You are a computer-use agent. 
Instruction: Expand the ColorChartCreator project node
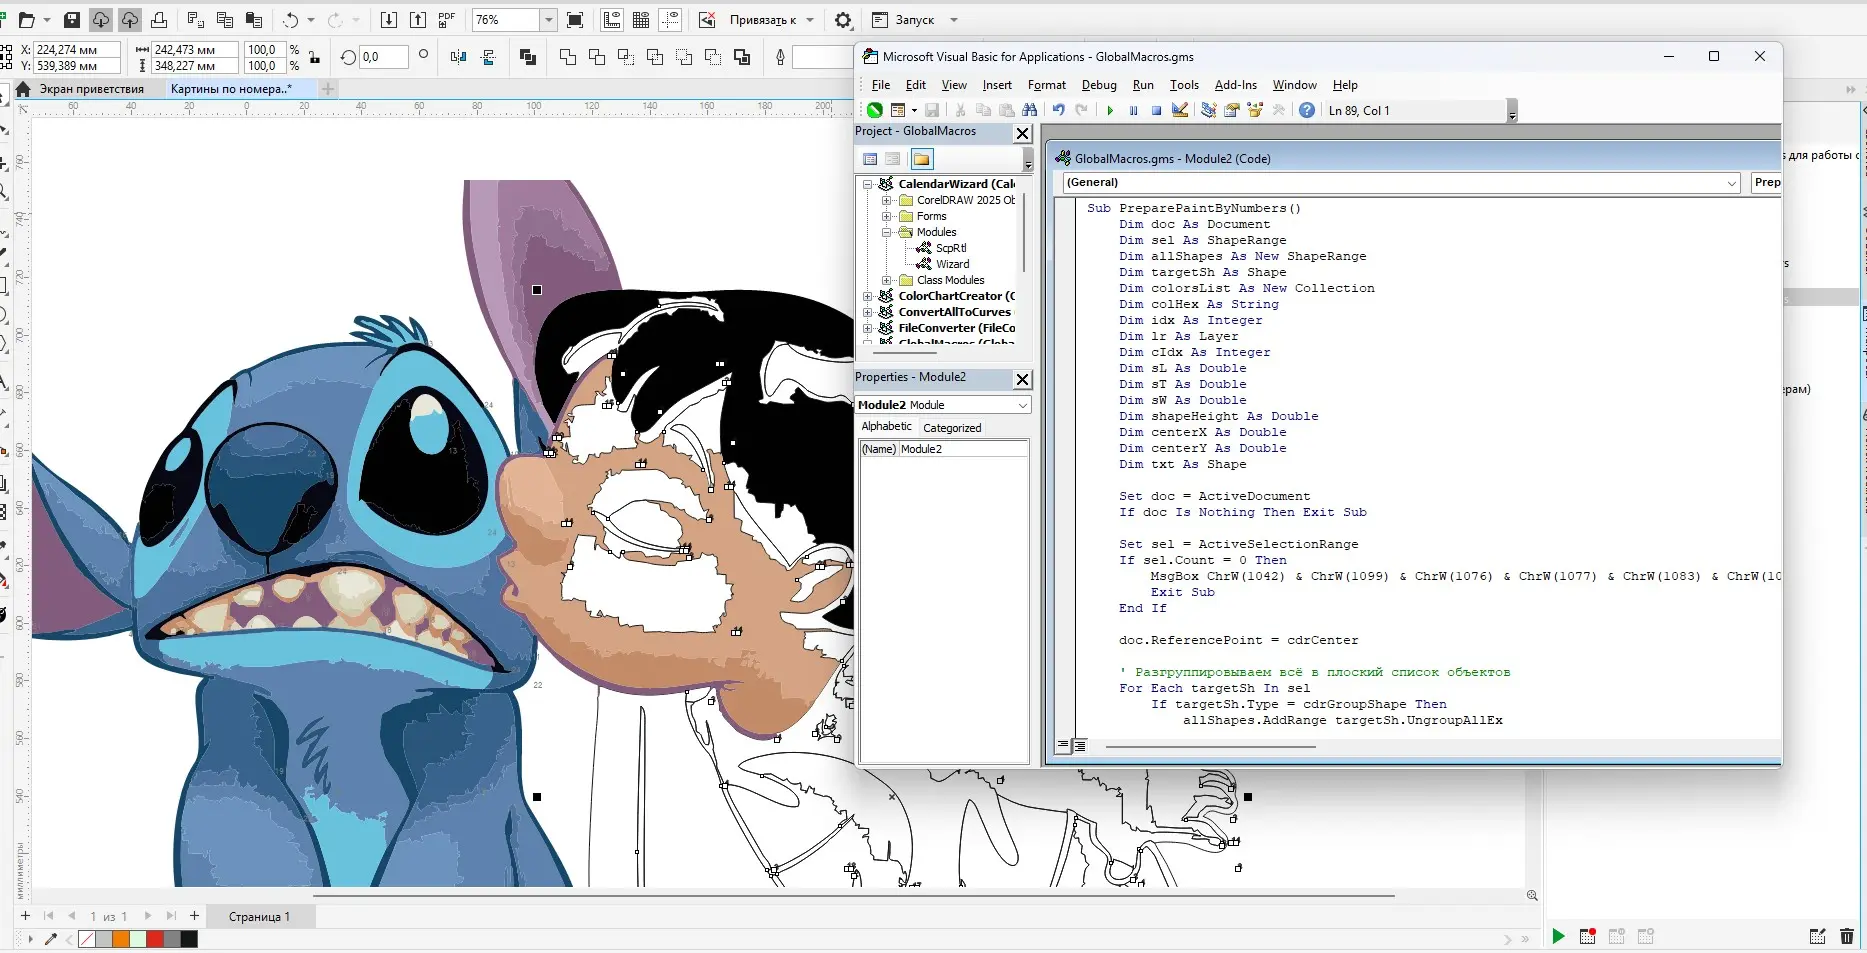point(868,296)
